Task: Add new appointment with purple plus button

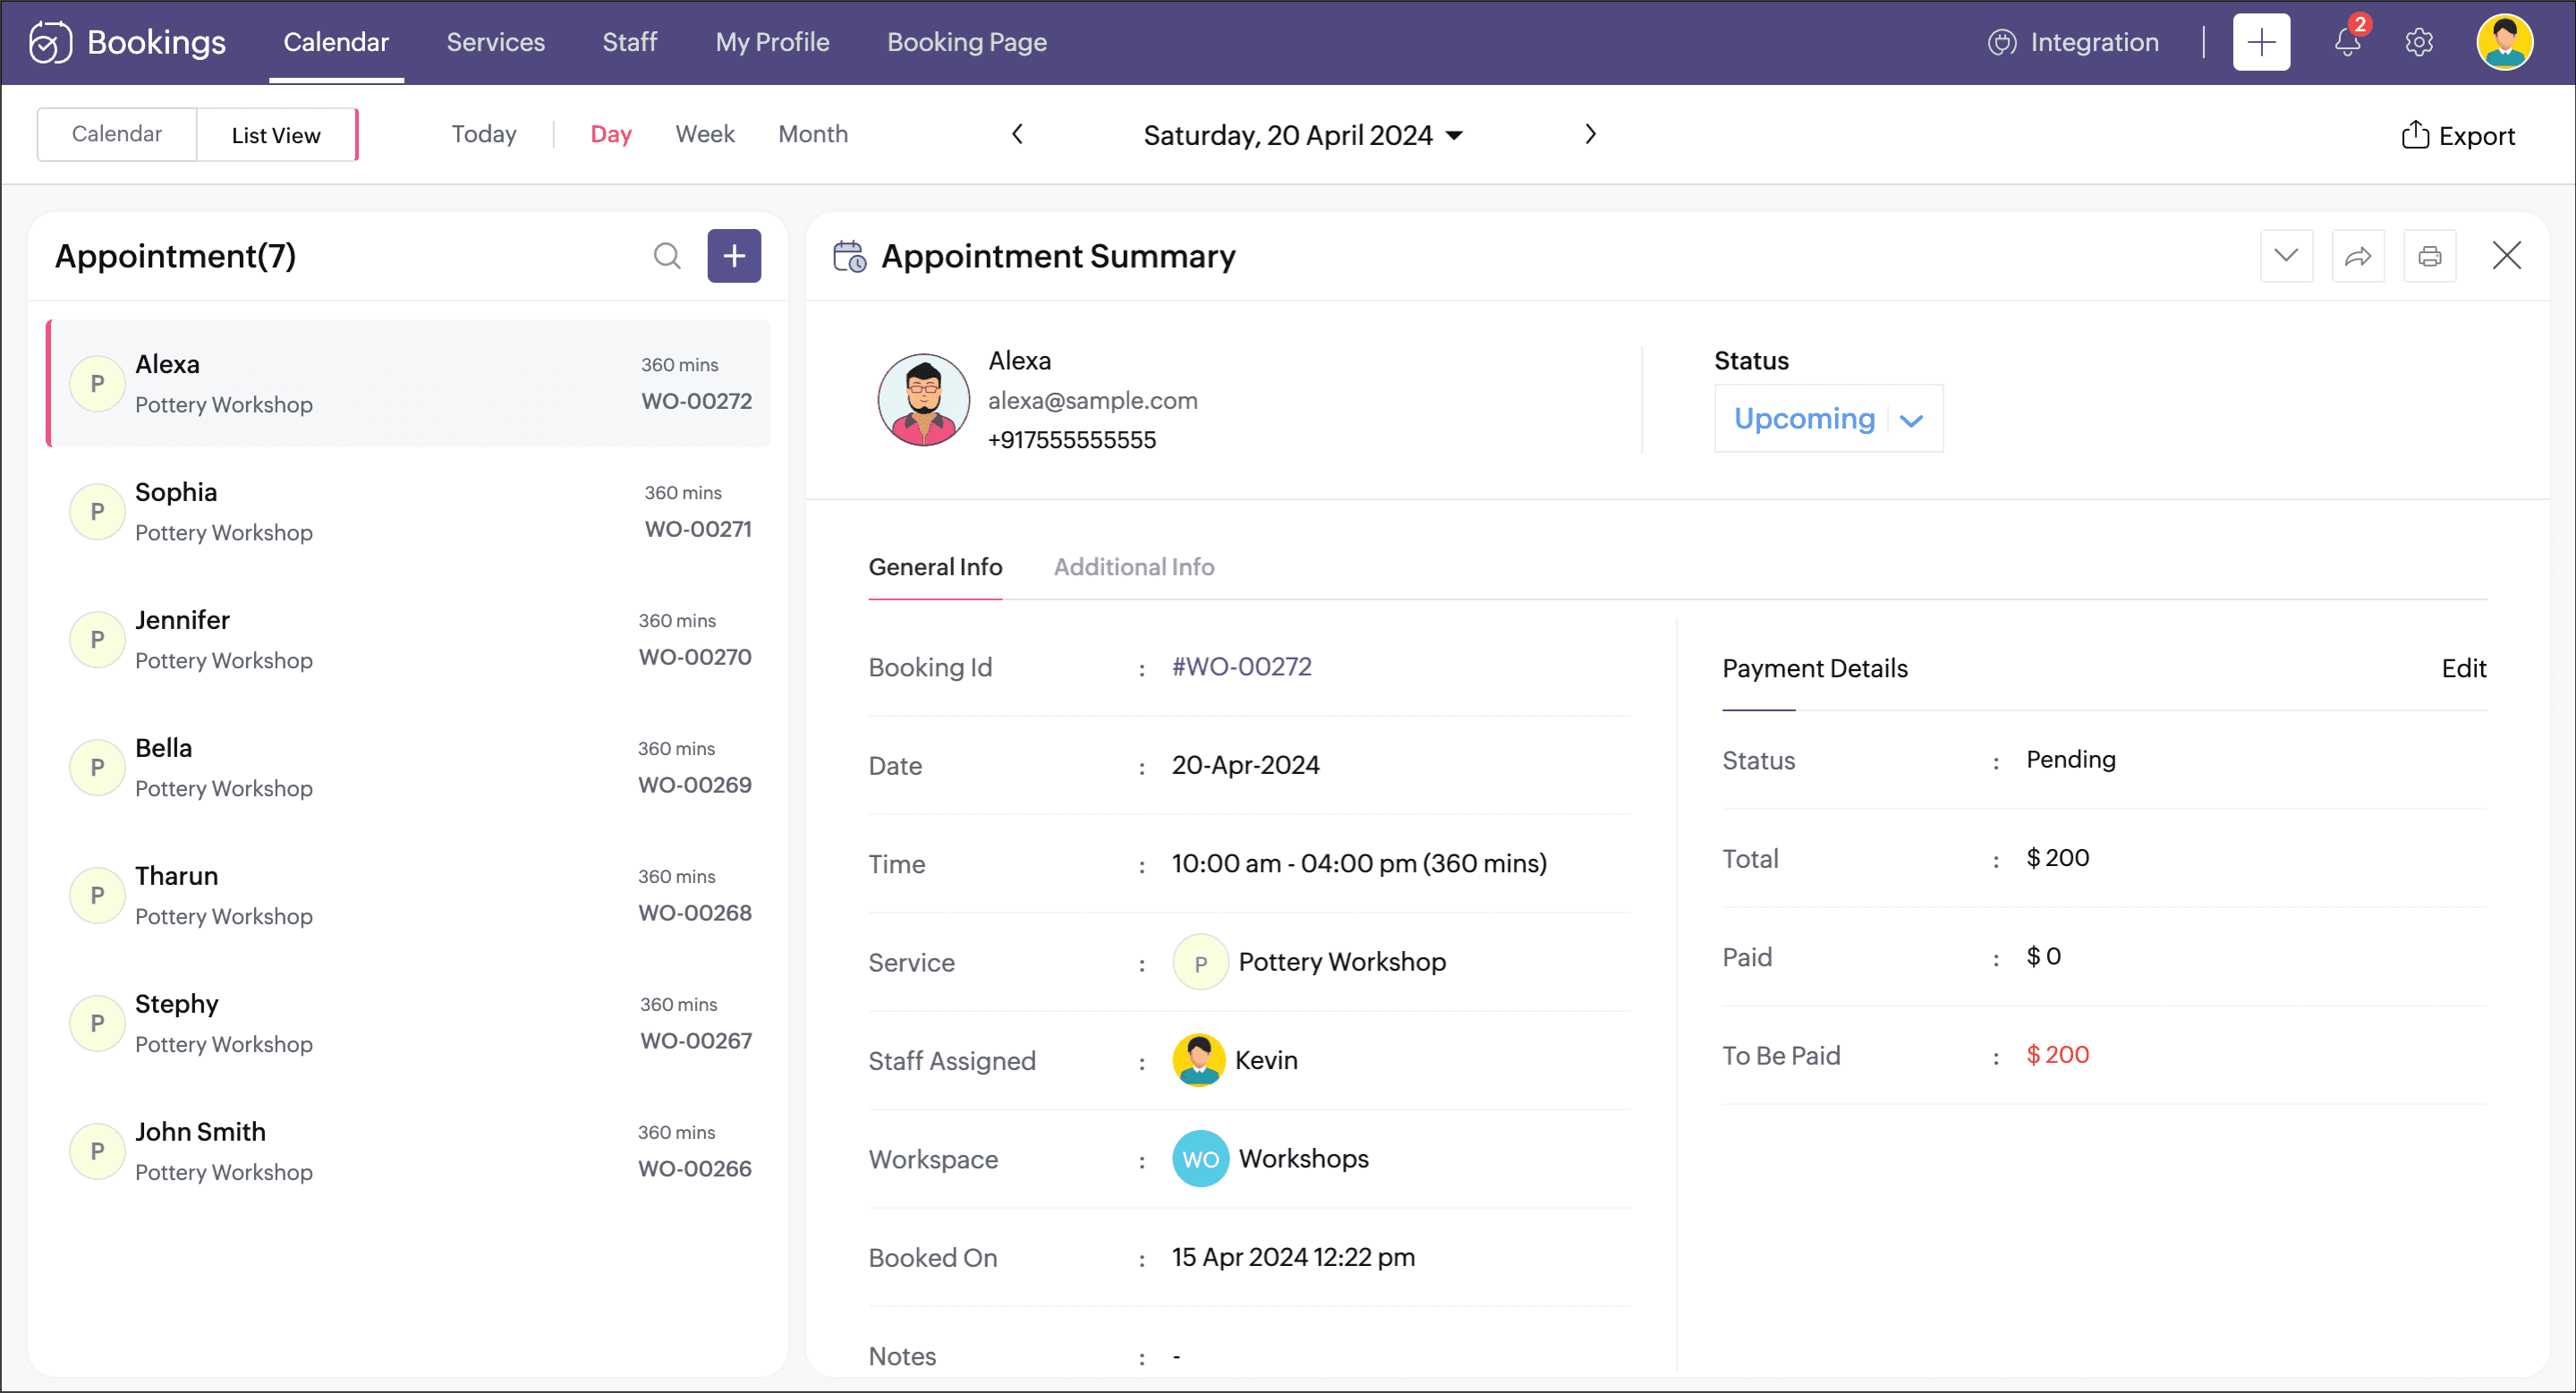Action: 734,256
